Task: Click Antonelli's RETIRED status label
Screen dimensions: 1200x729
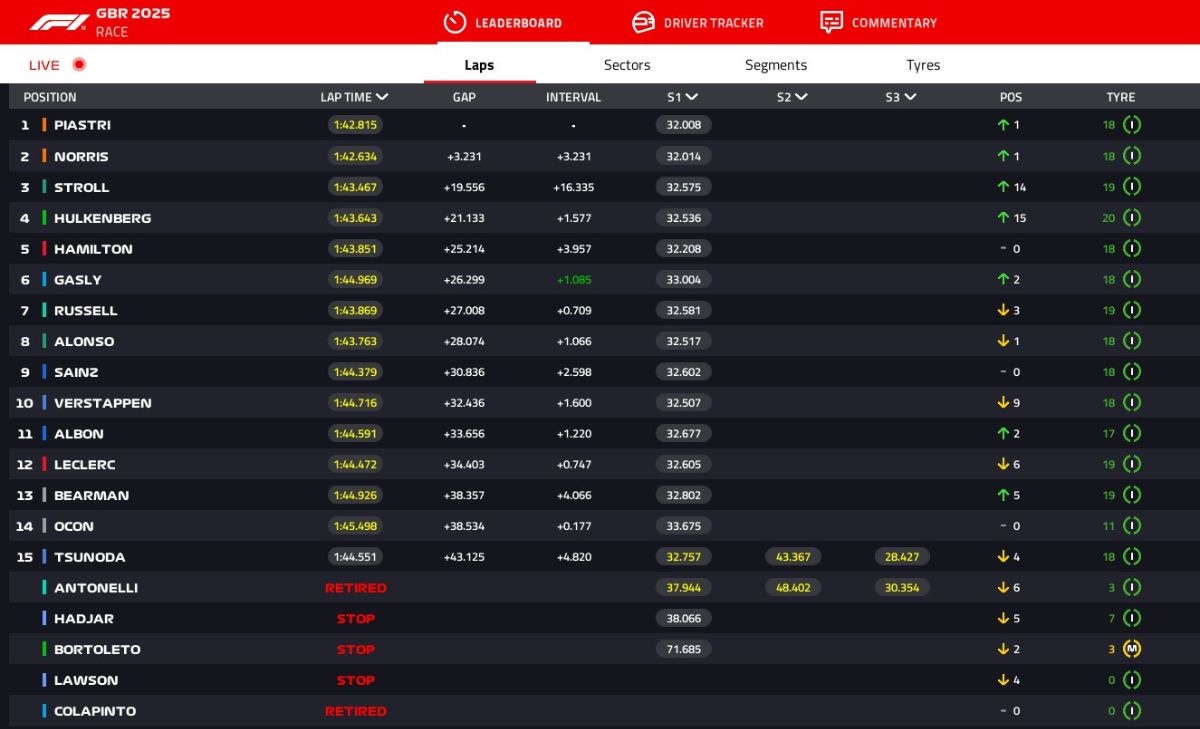Action: (355, 588)
